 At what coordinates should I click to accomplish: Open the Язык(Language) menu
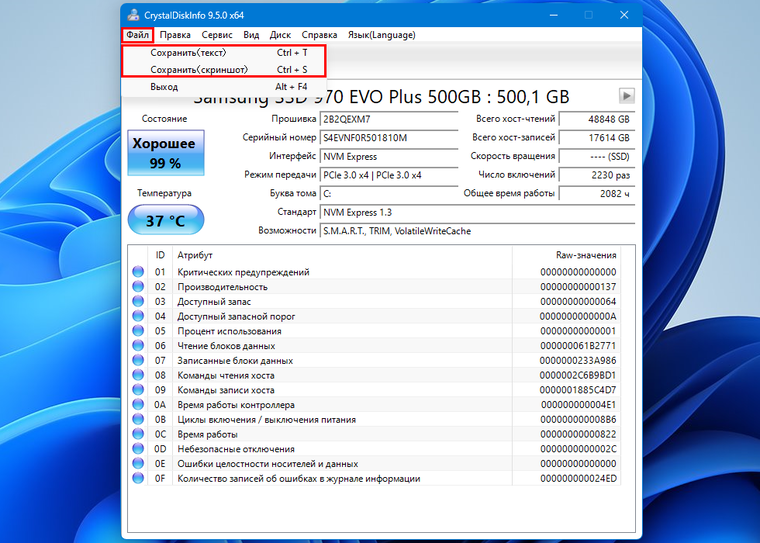tap(381, 35)
